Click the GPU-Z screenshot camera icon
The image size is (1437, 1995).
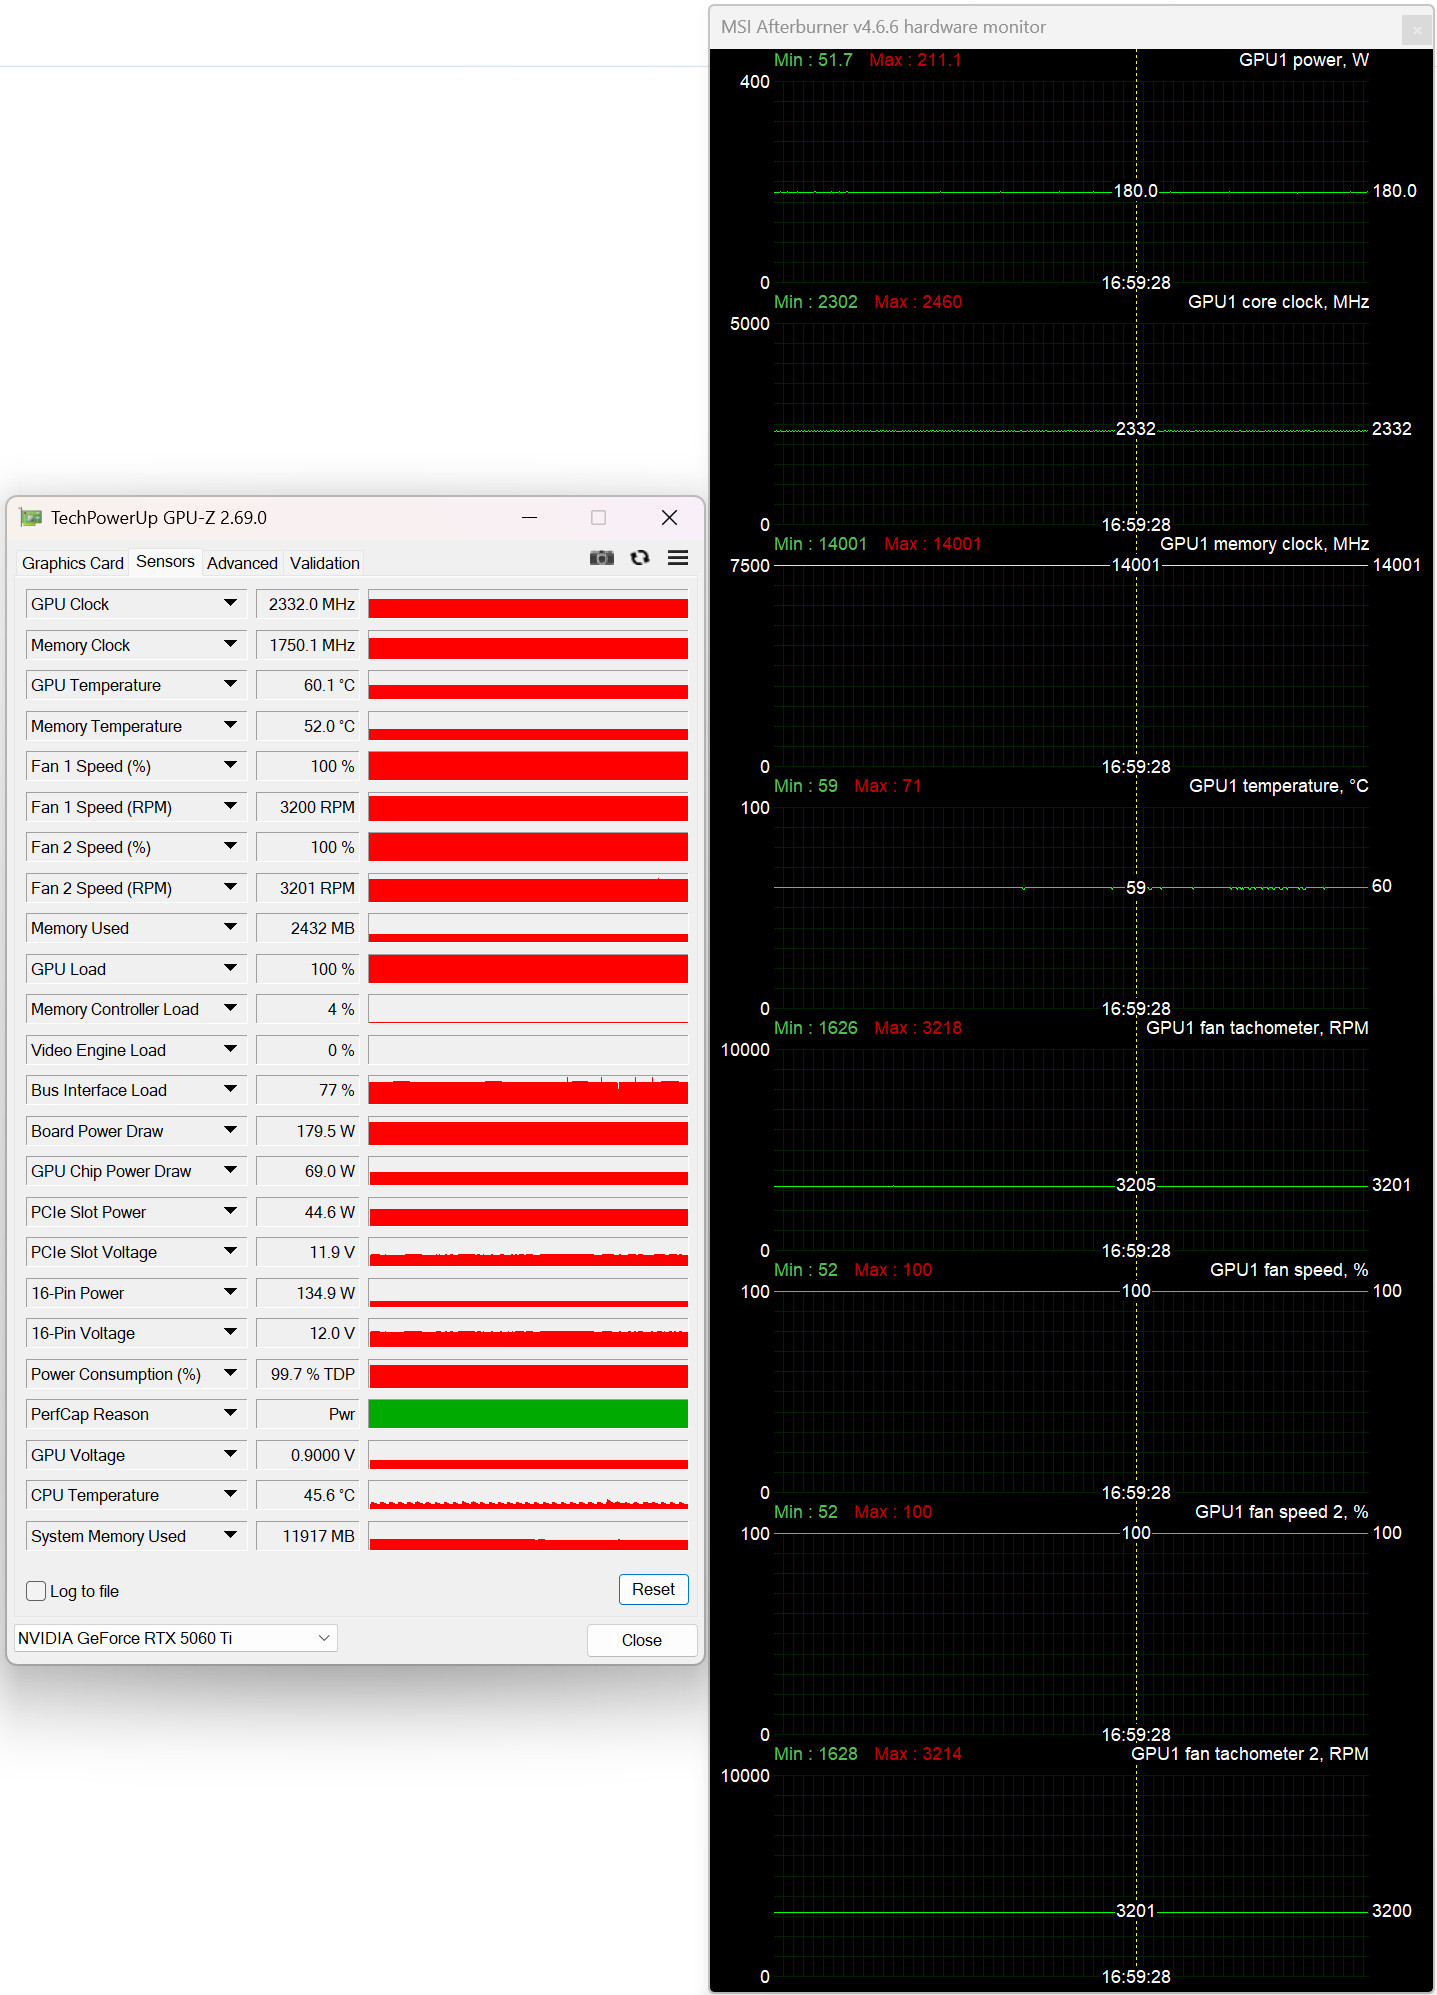pos(601,558)
